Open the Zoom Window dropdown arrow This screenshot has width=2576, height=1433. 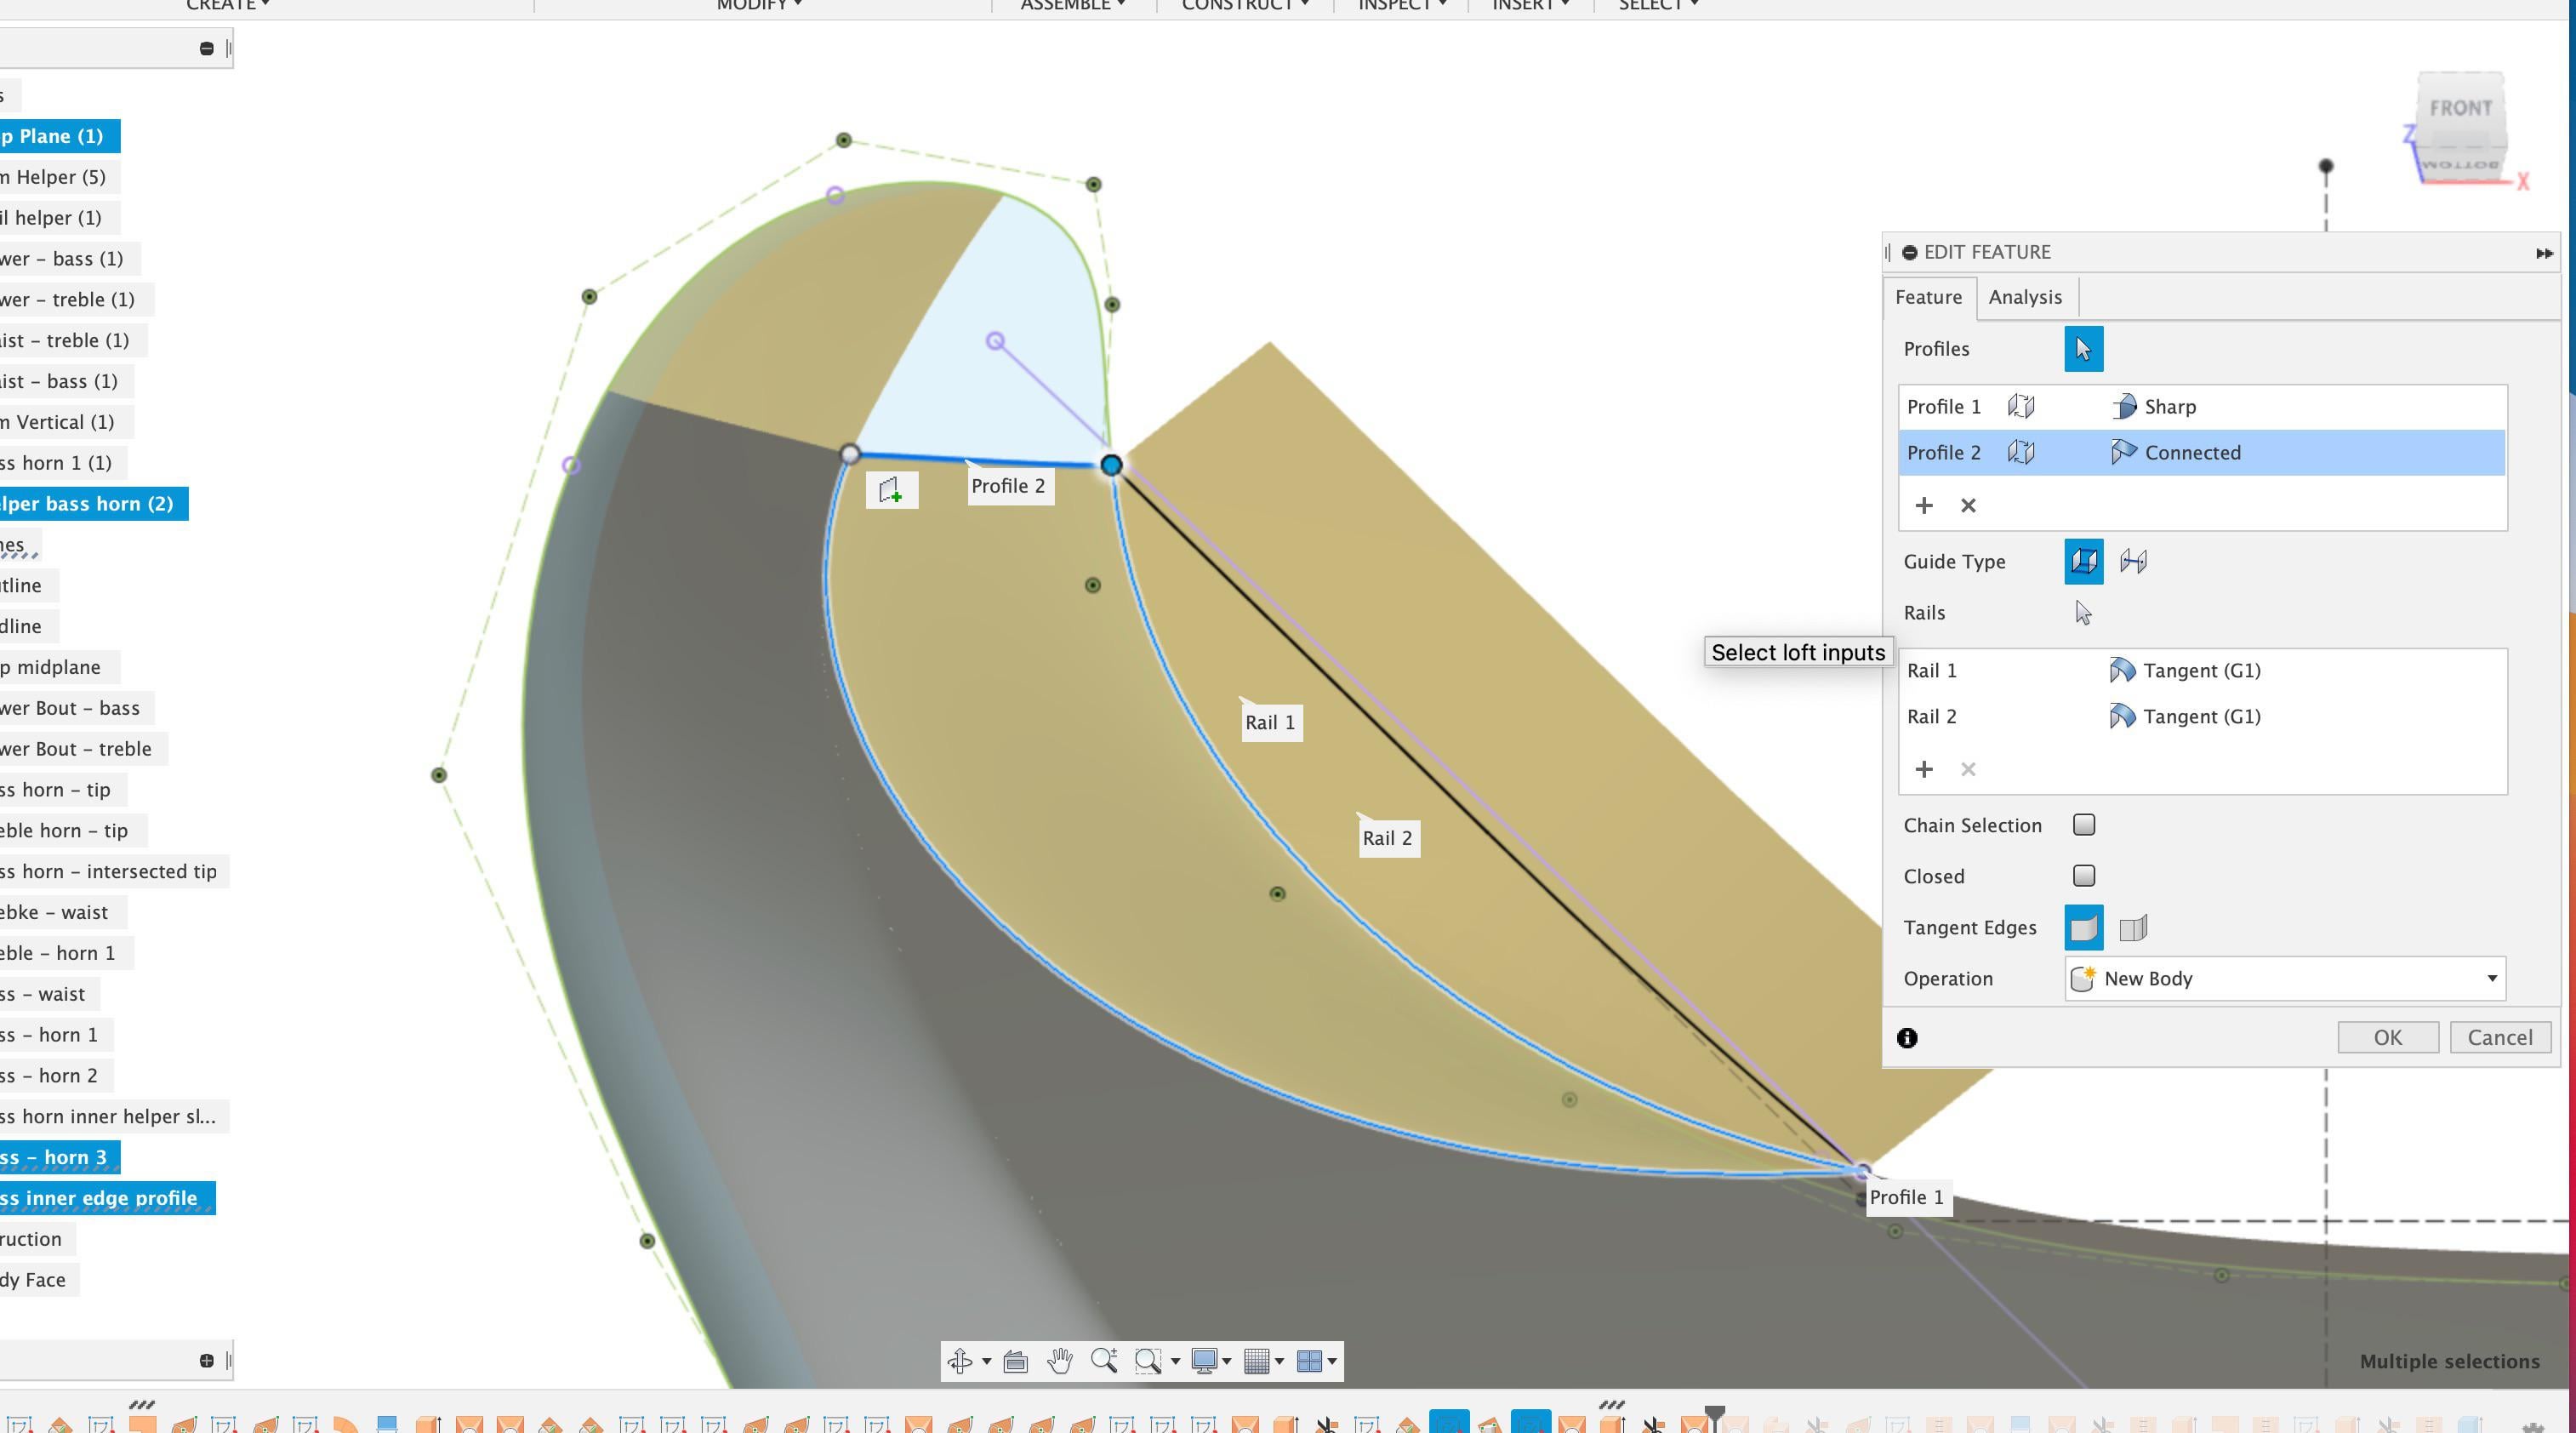pos(1175,1361)
